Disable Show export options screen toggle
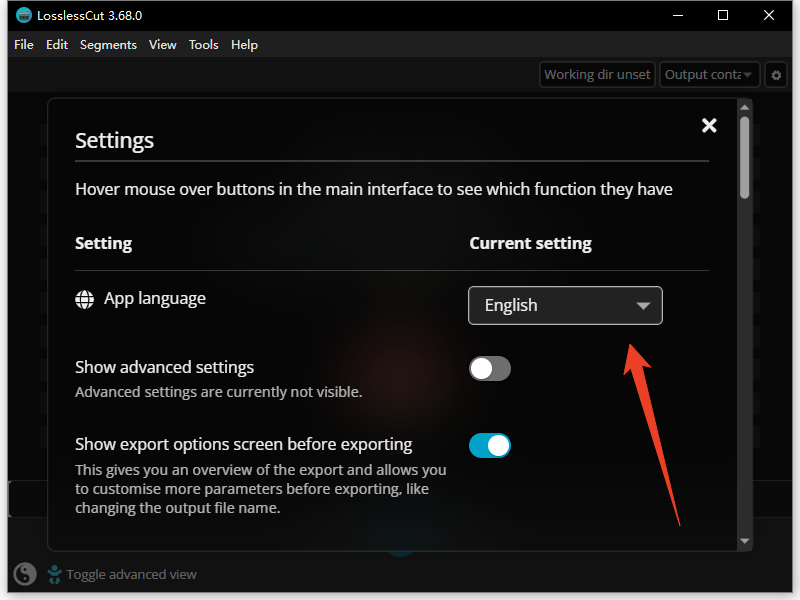 (x=490, y=446)
